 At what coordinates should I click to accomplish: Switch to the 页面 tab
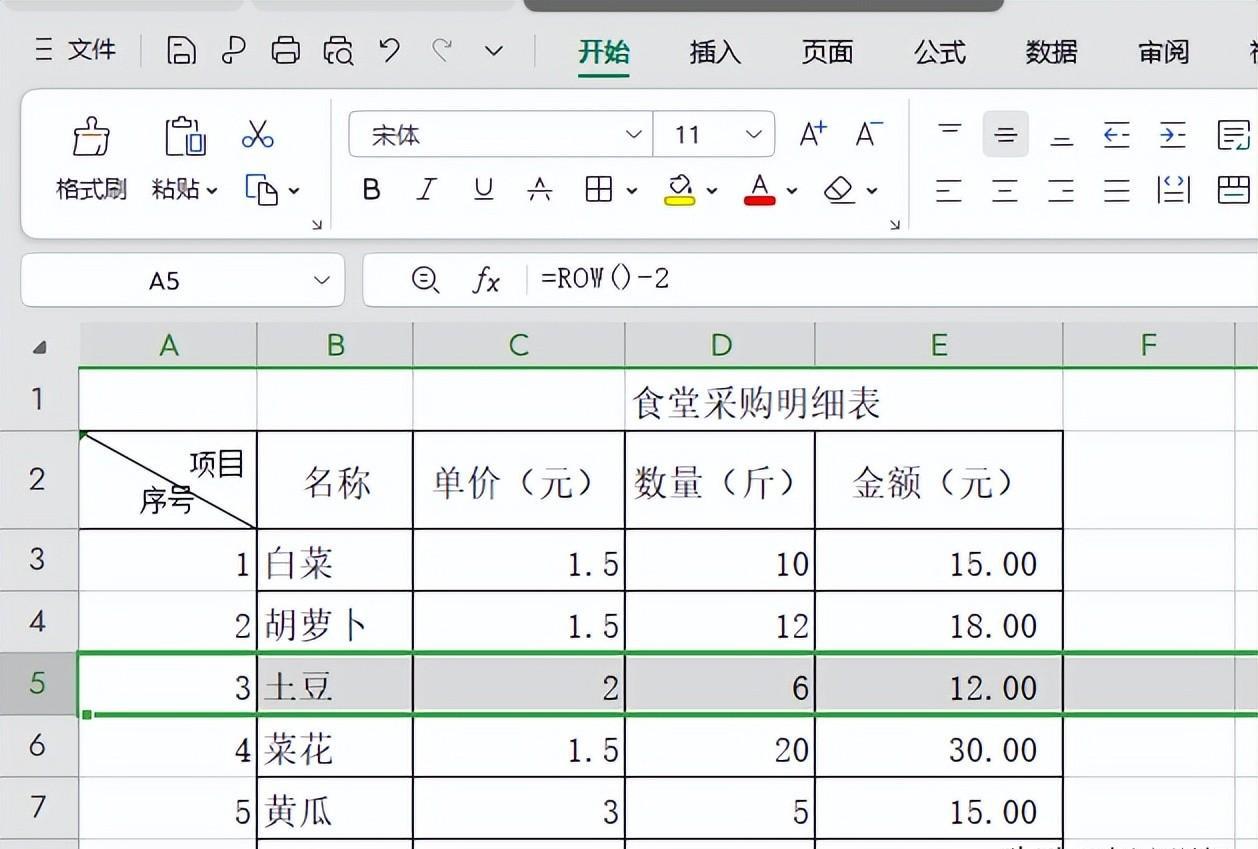[827, 52]
